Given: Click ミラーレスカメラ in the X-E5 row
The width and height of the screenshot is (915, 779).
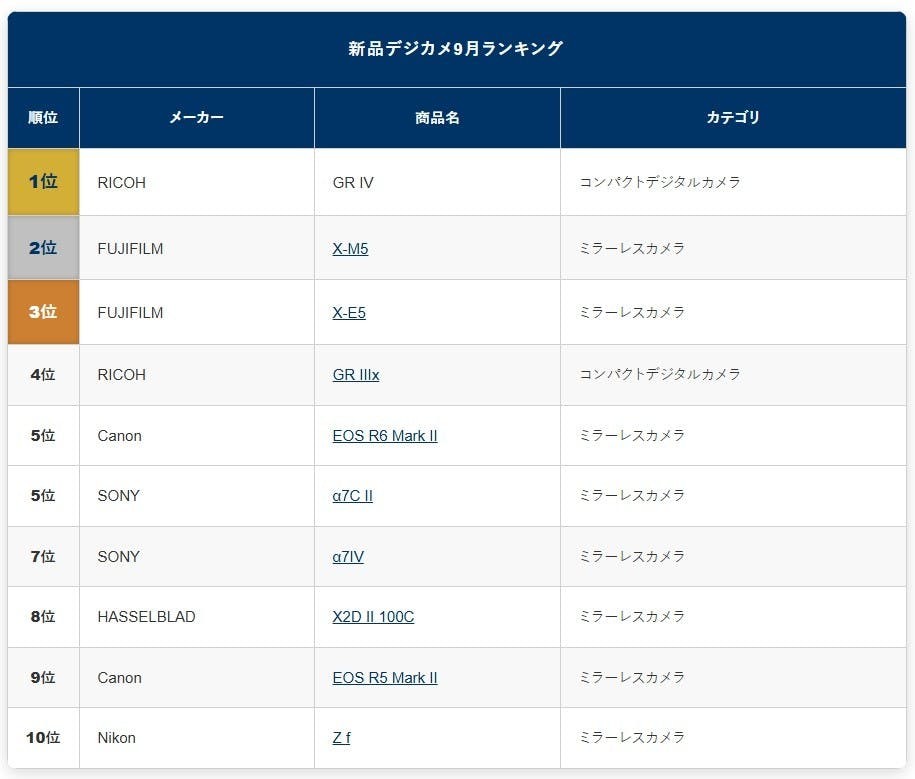Looking at the screenshot, I should (x=632, y=312).
